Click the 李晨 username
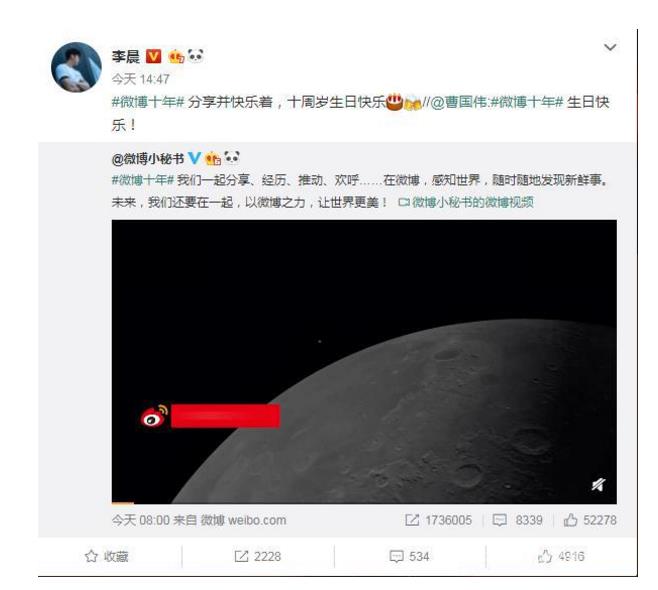Screen dimensions: 658x590 tap(125, 56)
